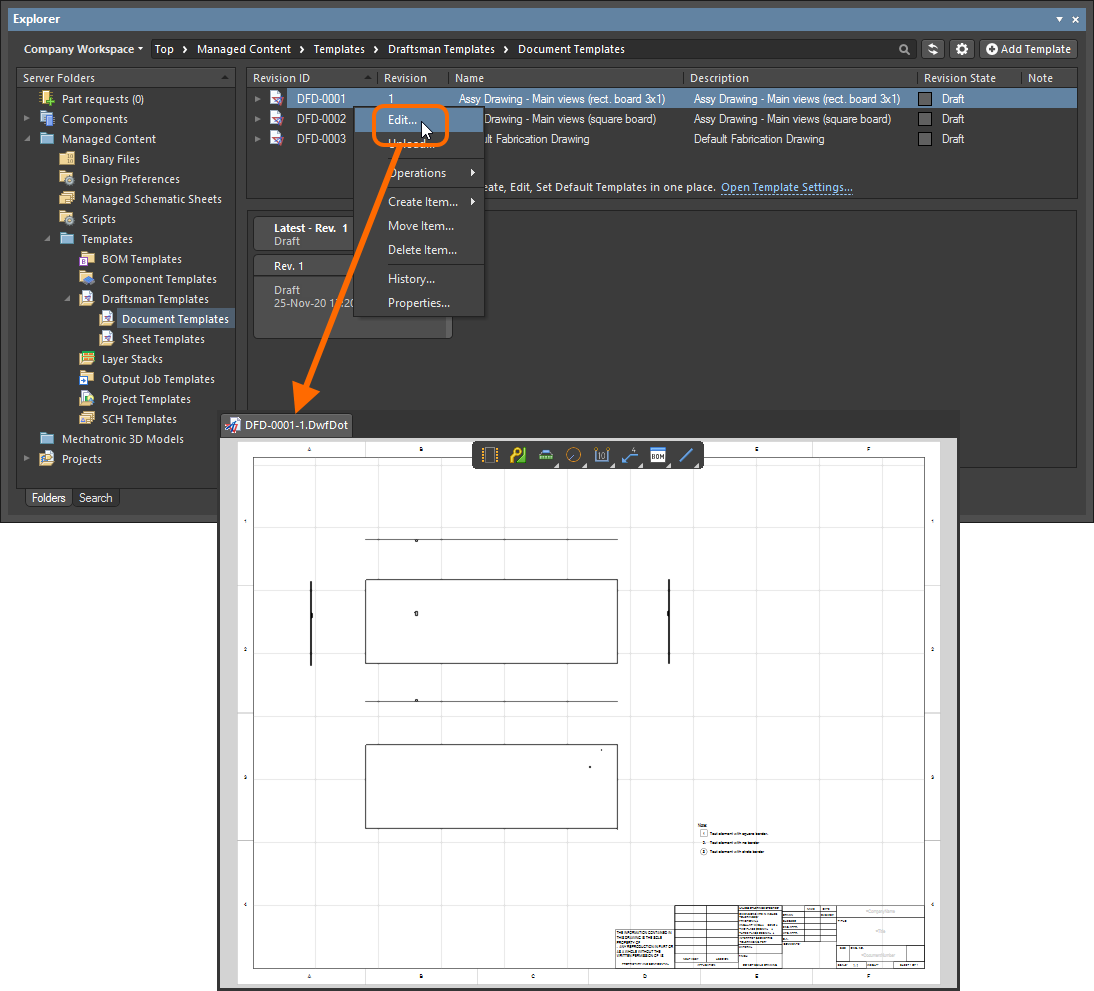This screenshot has height=991, width=1094.
Task: Click the refresh icon beside search
Action: [x=932, y=49]
